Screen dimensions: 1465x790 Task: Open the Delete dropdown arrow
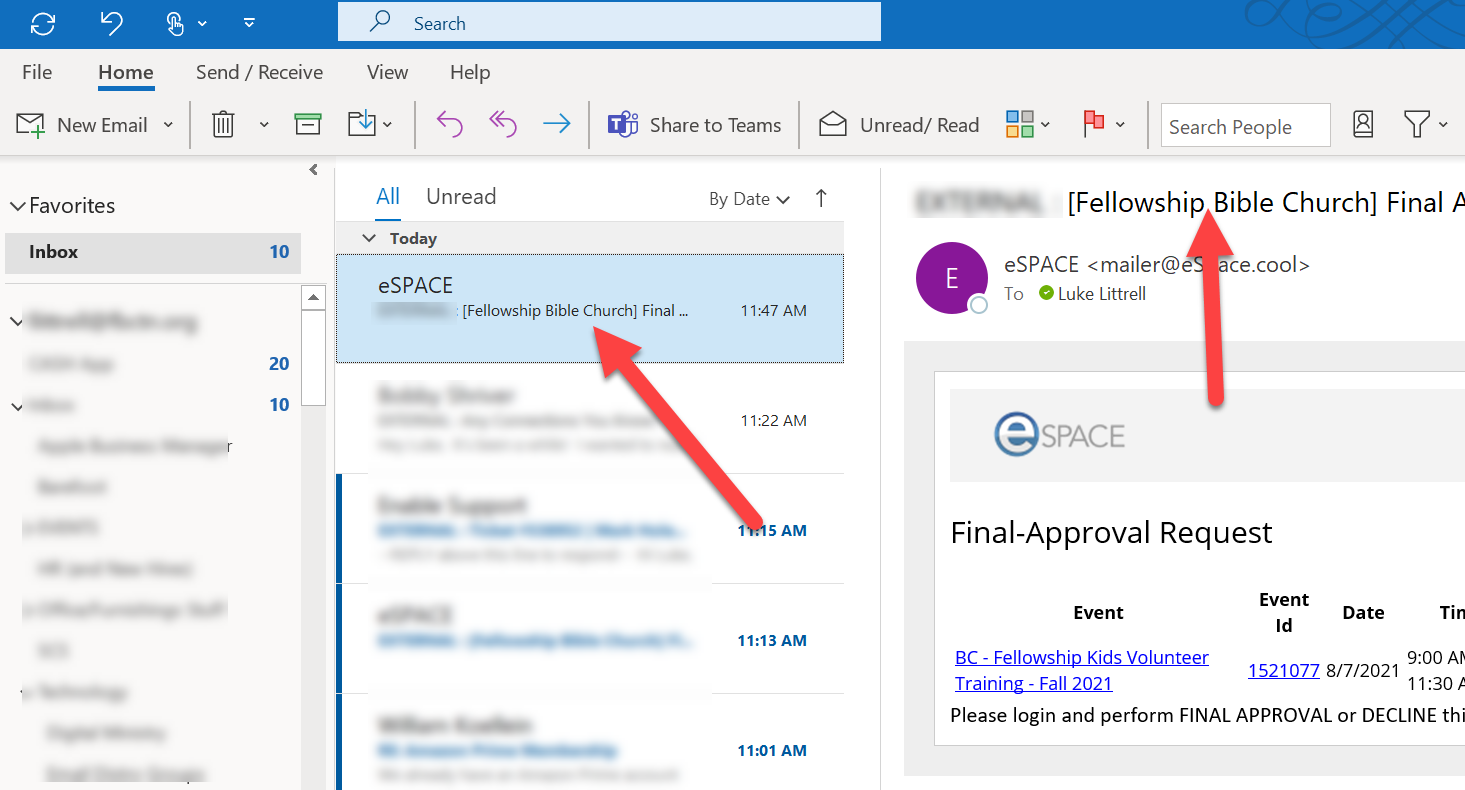click(x=264, y=125)
